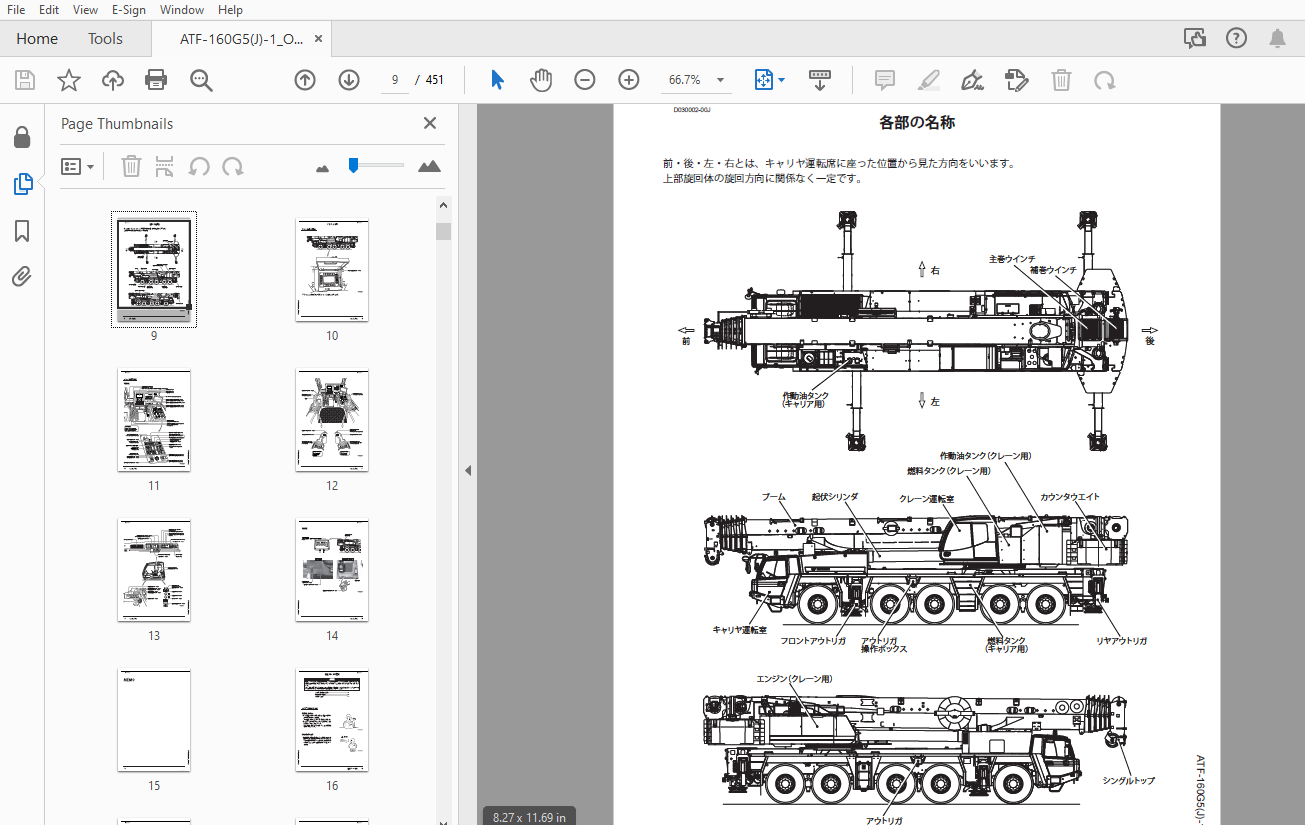Go to previous page arrow
The height and width of the screenshot is (825, 1305).
(x=305, y=80)
